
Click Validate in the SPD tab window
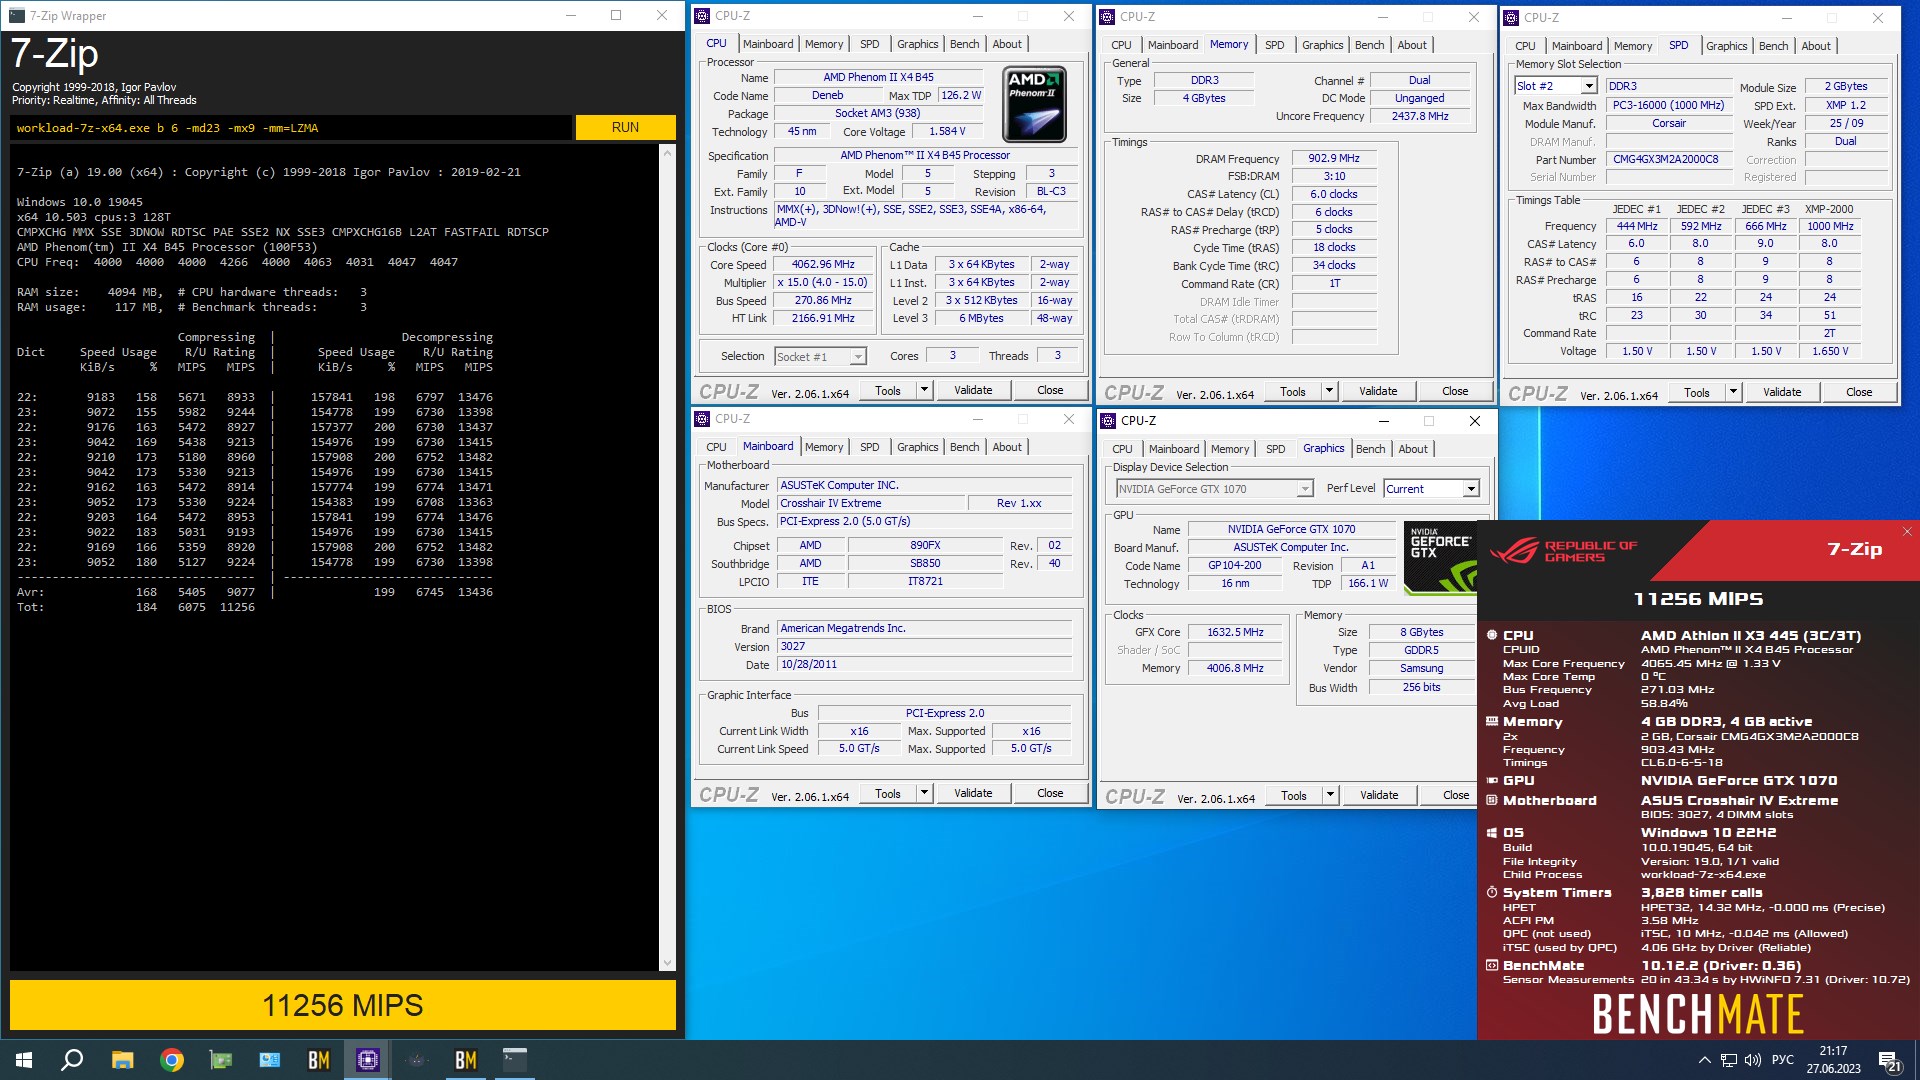coord(1781,392)
